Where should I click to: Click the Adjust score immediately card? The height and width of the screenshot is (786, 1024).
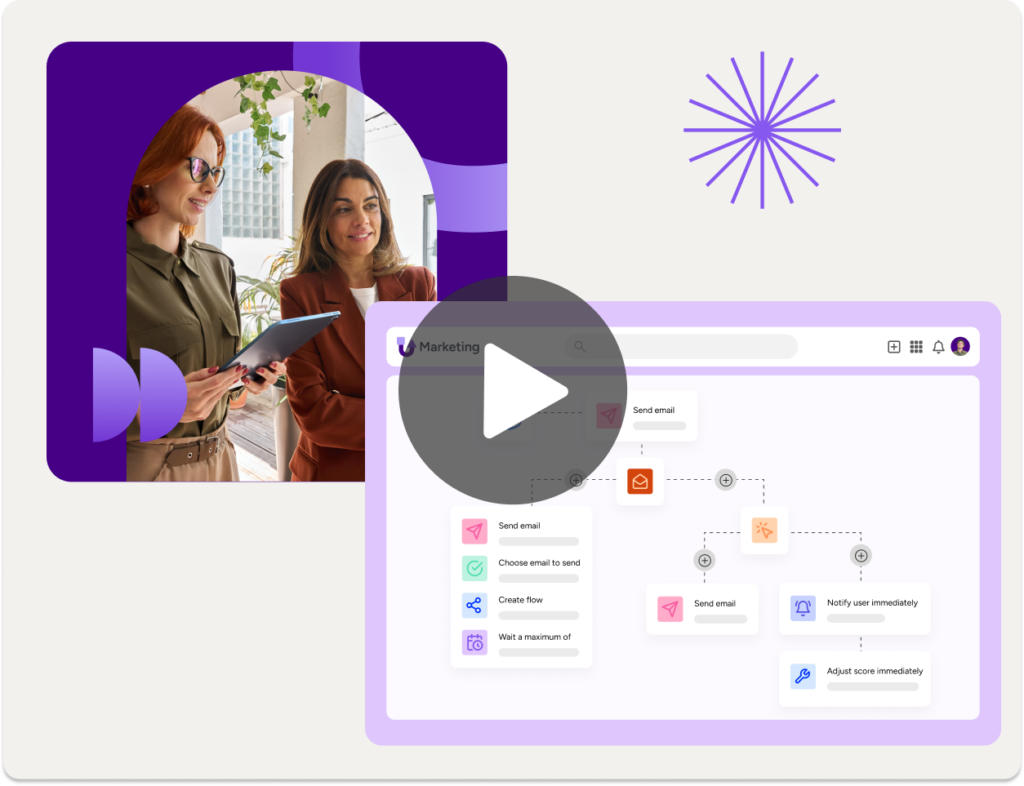[x=855, y=676]
